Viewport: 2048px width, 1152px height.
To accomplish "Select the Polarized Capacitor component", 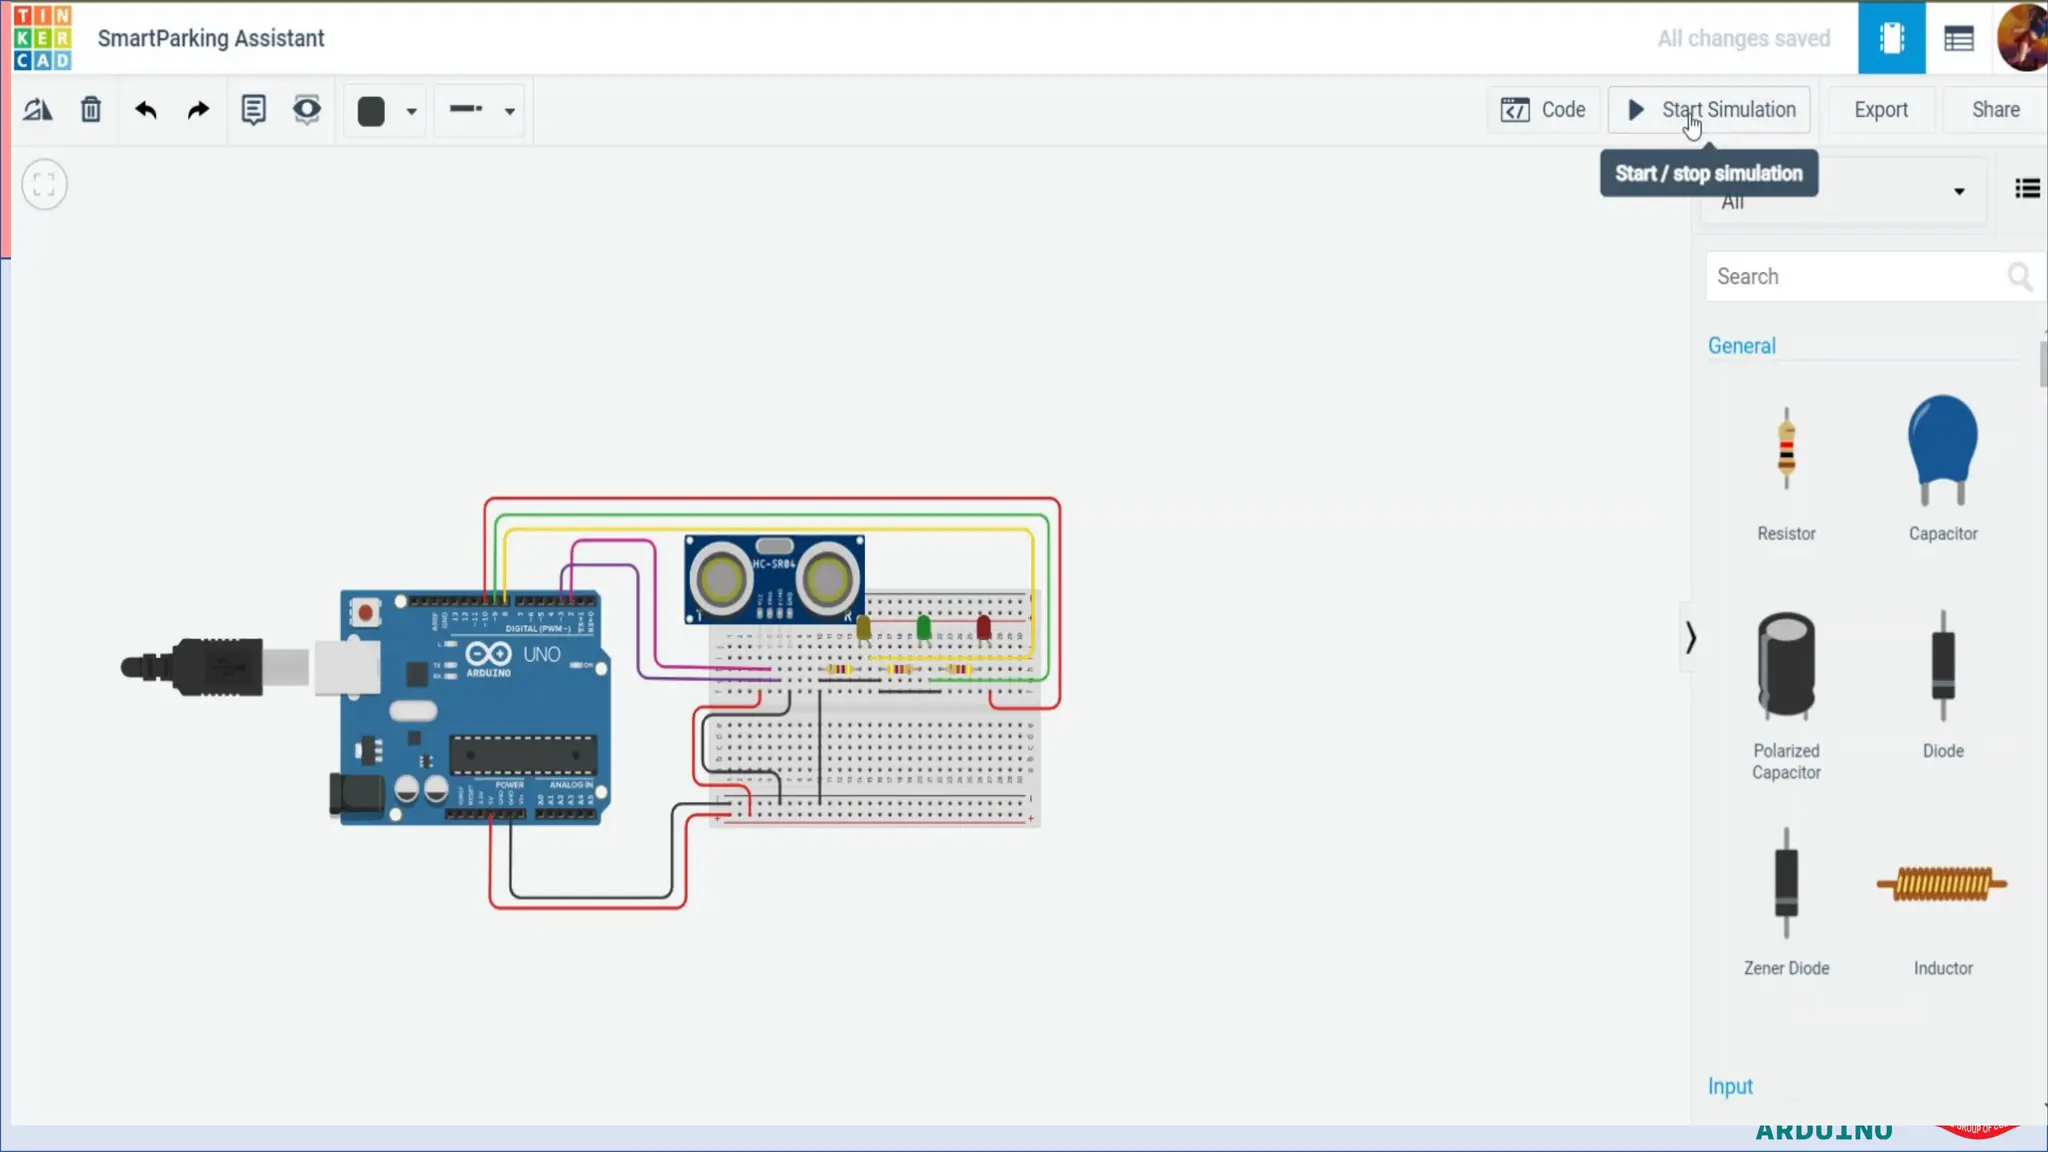I will pyautogui.click(x=1786, y=696).
